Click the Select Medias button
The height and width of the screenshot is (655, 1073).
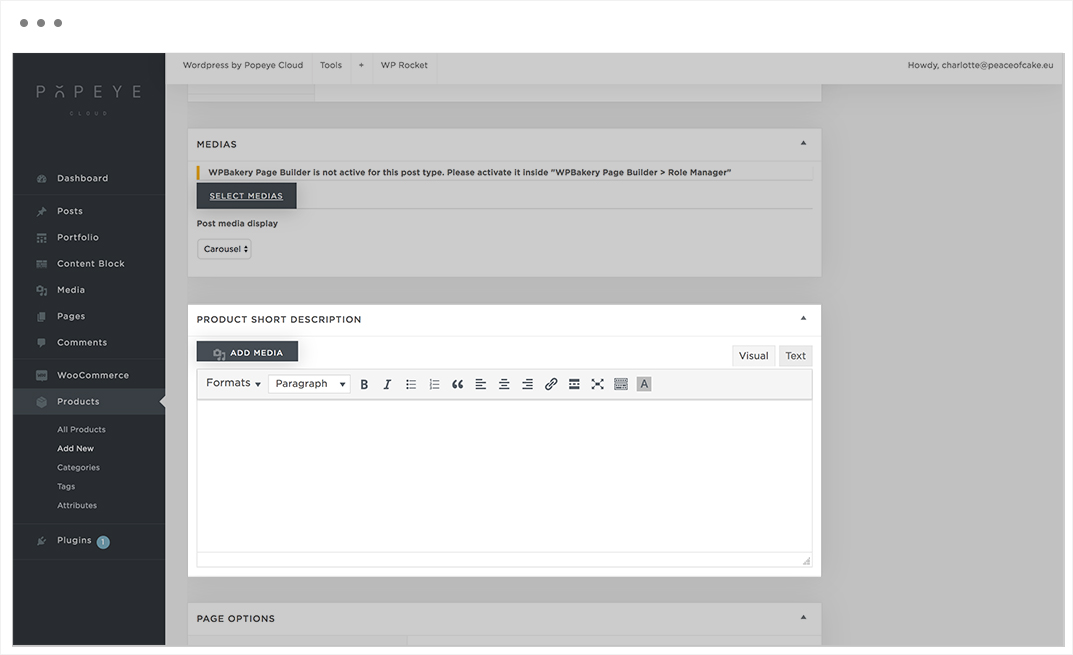[x=246, y=196]
